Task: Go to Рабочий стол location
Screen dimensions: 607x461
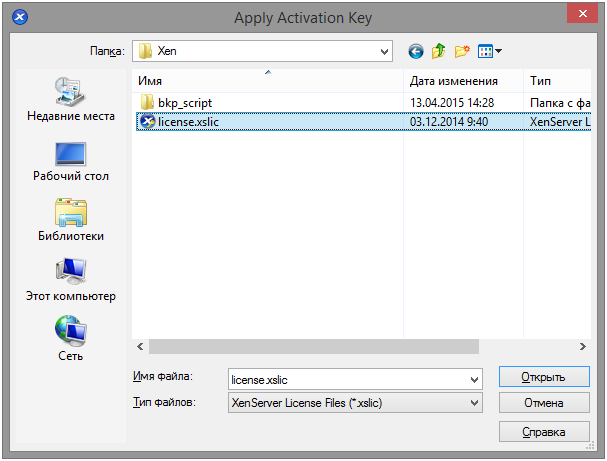Action: coord(70,158)
